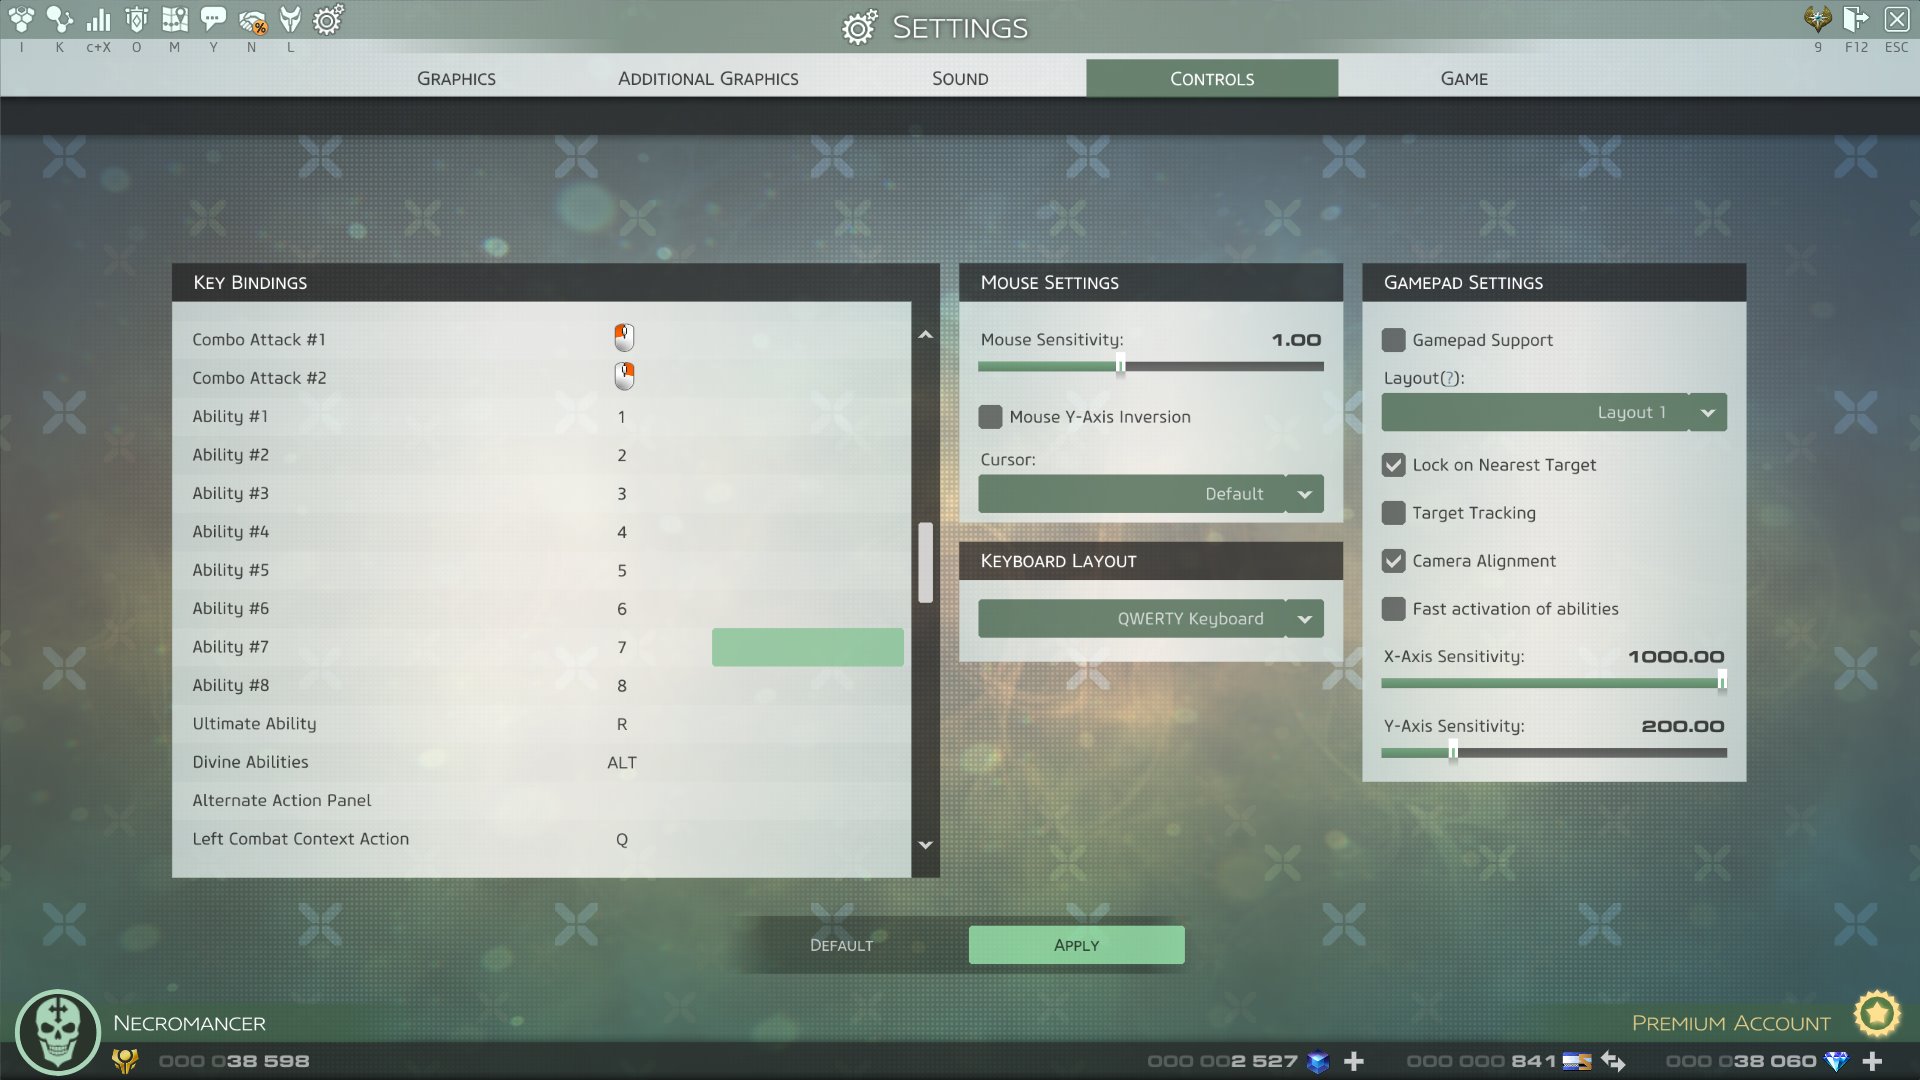The height and width of the screenshot is (1080, 1920).
Task: Click key binding 8 for Ability #8
Action: click(621, 686)
